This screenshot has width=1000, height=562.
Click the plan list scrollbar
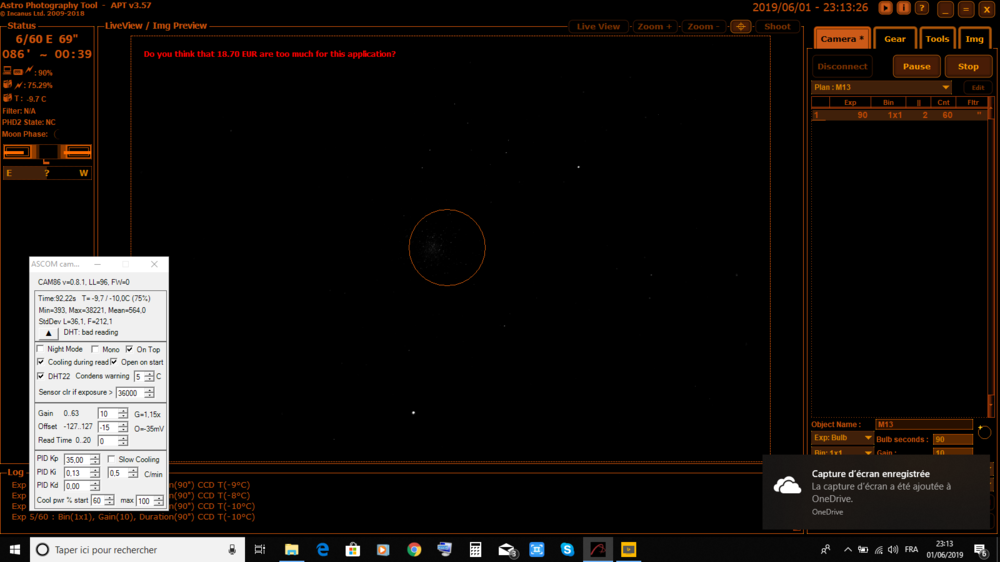[x=991, y=255]
